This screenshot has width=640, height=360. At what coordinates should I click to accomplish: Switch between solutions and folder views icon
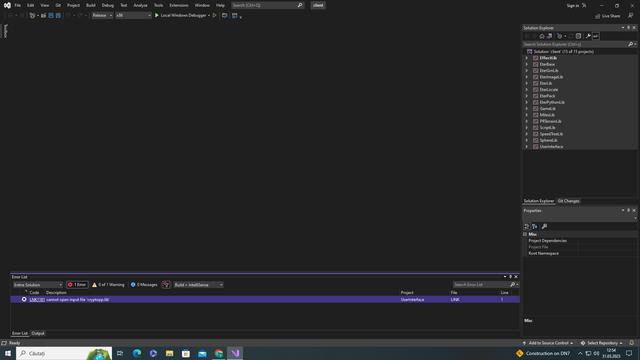[x=549, y=36]
